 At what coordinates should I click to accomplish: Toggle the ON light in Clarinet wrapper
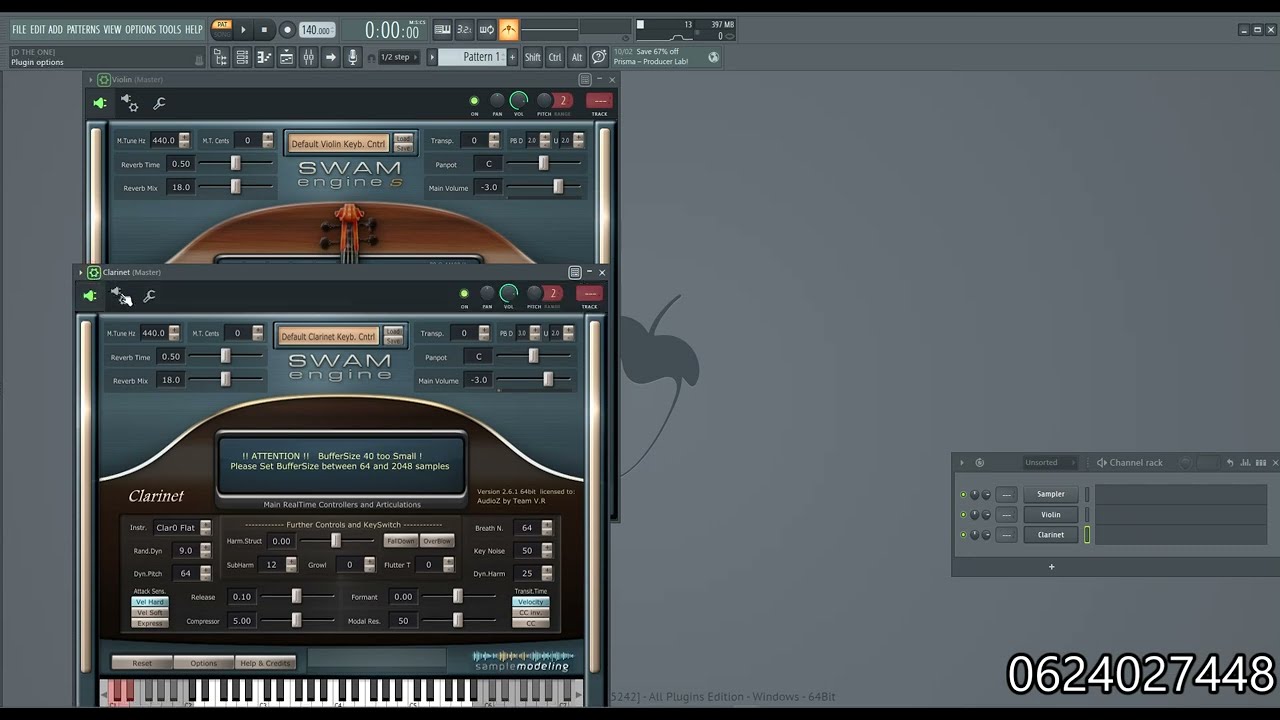click(464, 294)
